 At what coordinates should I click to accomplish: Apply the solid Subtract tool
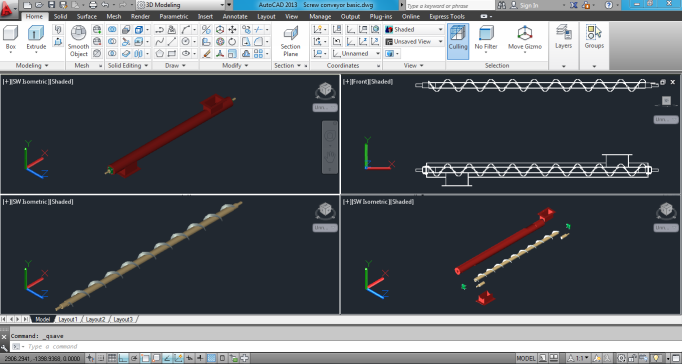(x=112, y=42)
